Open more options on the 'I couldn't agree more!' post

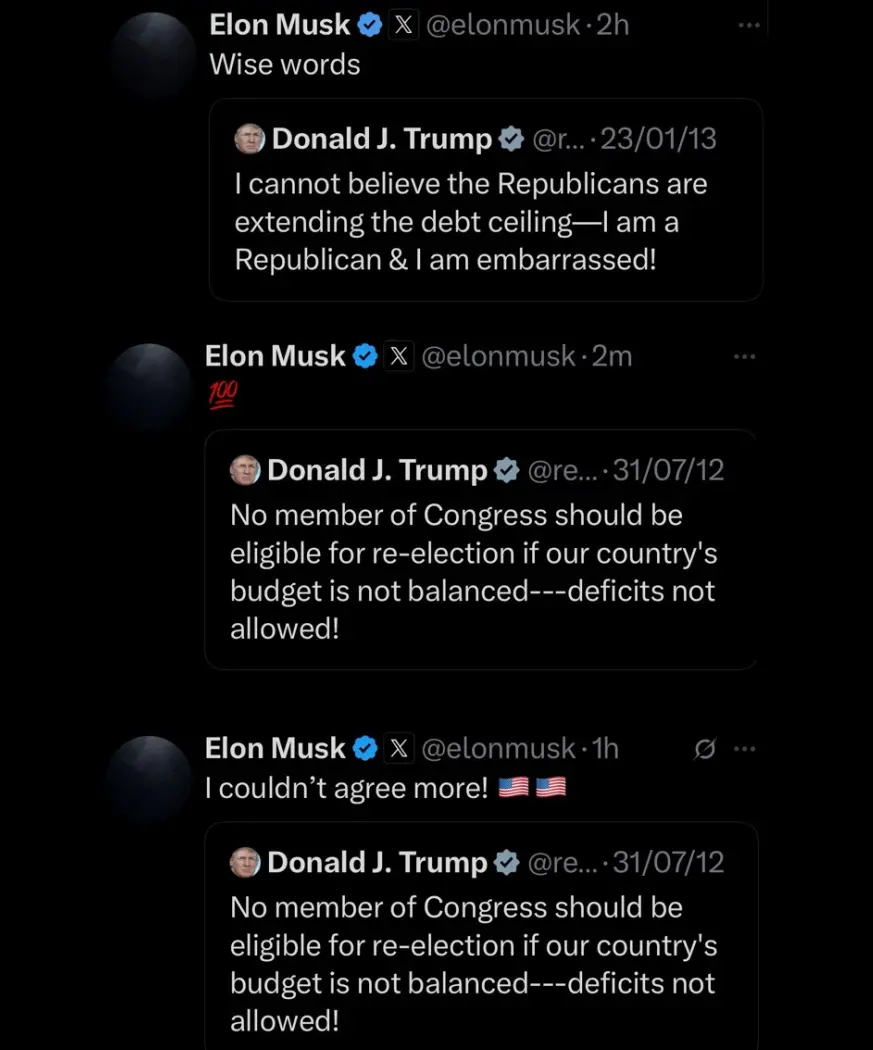pos(744,749)
